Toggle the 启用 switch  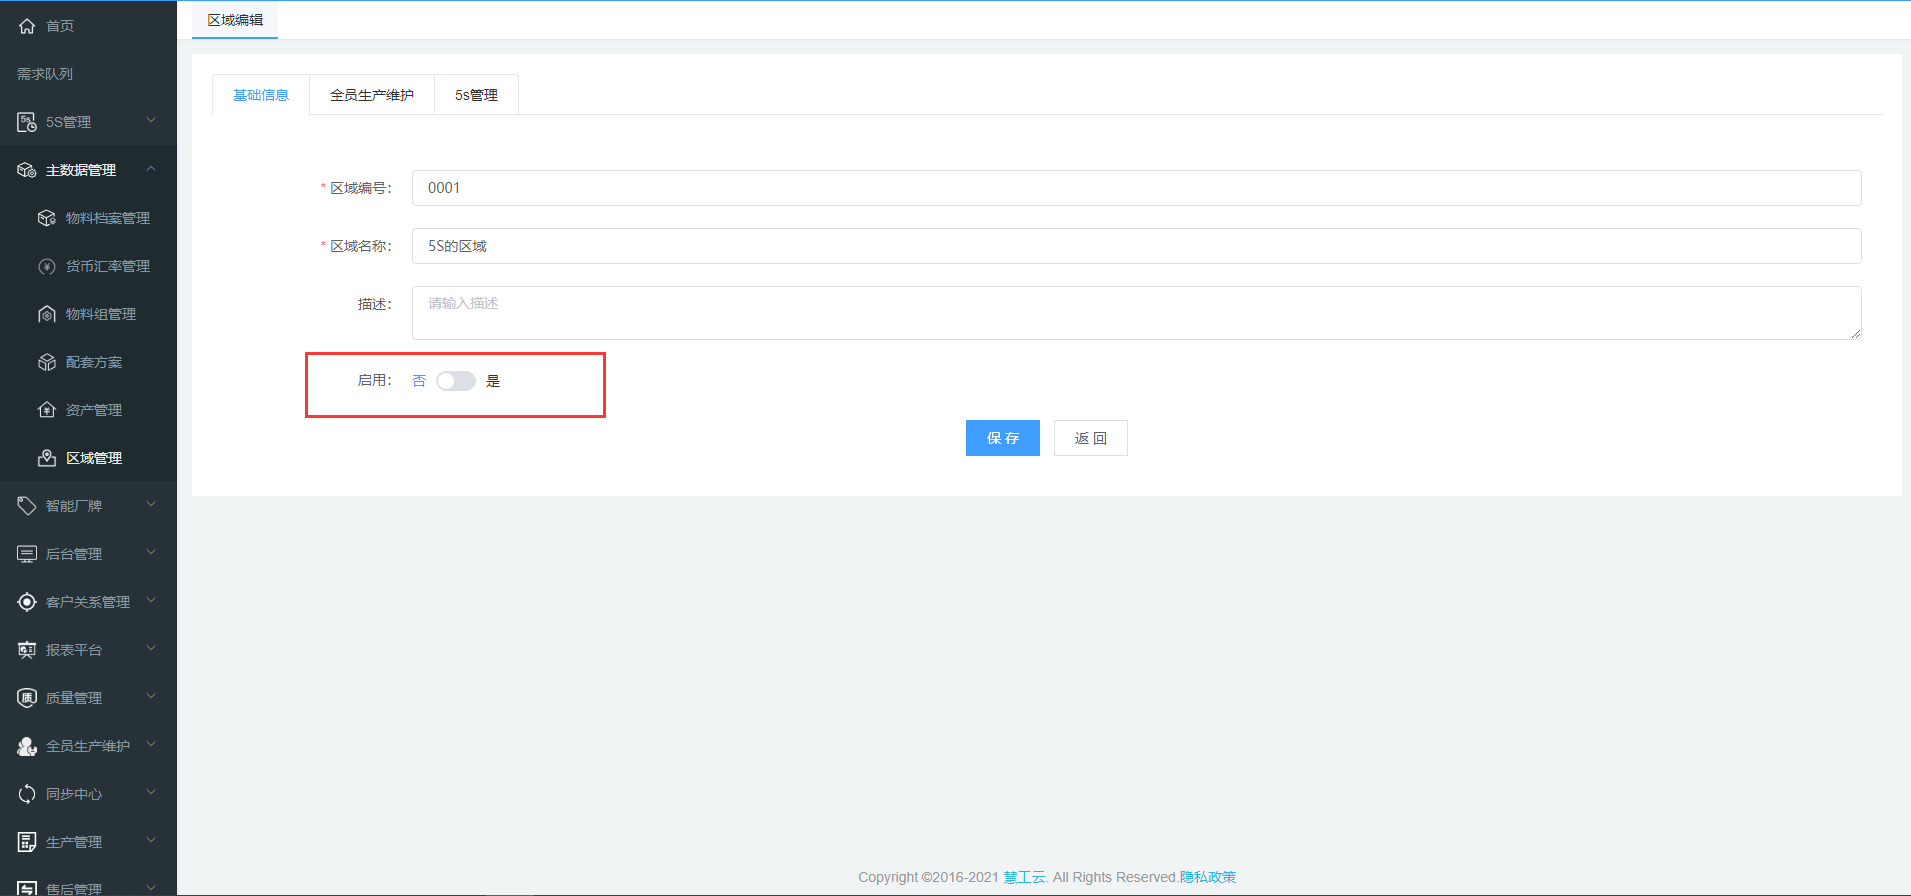(455, 381)
